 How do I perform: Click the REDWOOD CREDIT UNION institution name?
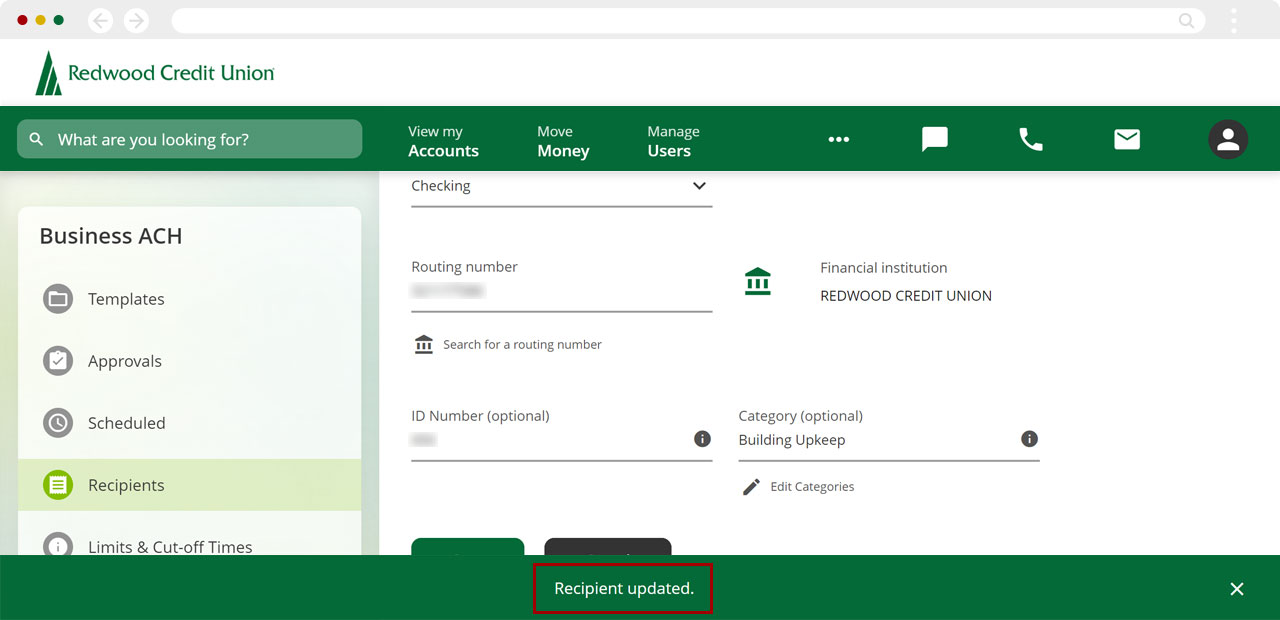coord(906,296)
